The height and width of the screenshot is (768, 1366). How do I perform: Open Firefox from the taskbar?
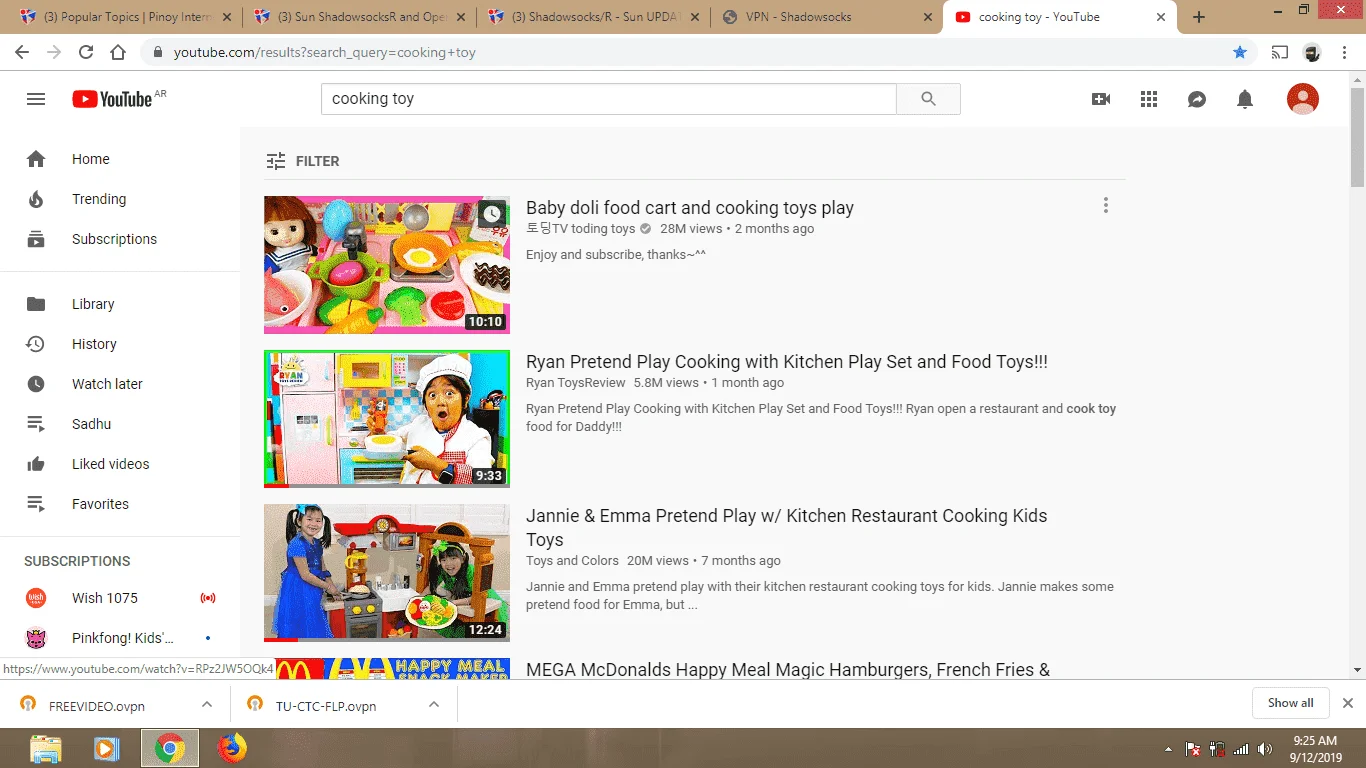232,748
